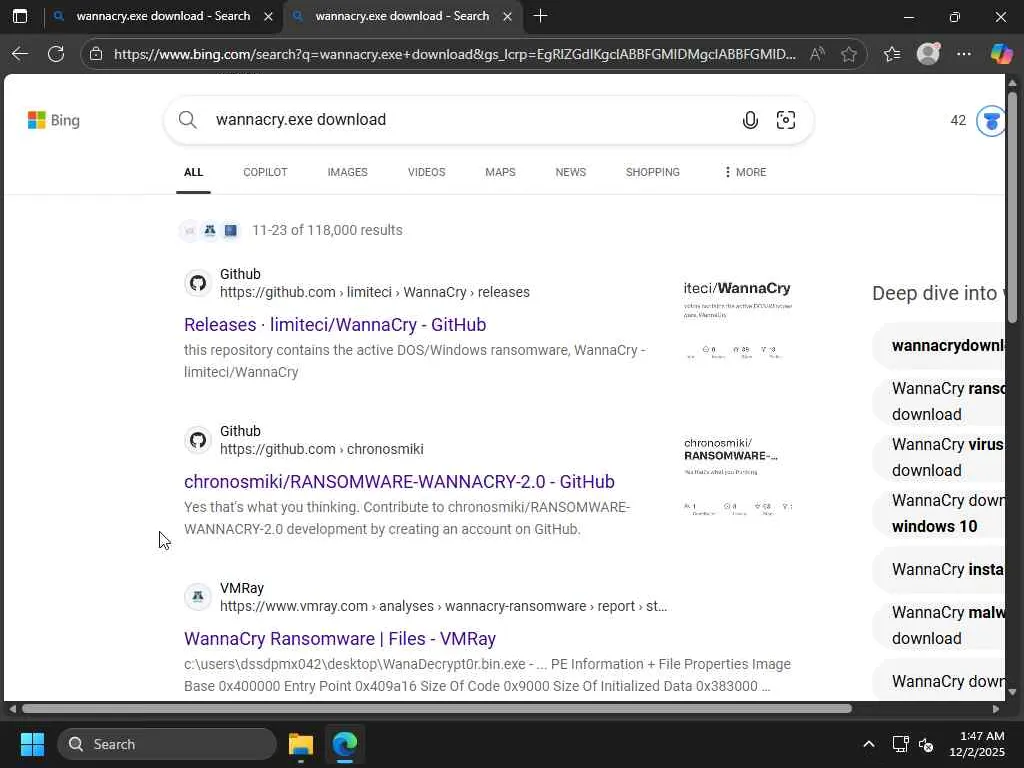Open the limiteci/WannaCry preview thumbnail
The width and height of the screenshot is (1024, 768).
pyautogui.click(x=737, y=320)
